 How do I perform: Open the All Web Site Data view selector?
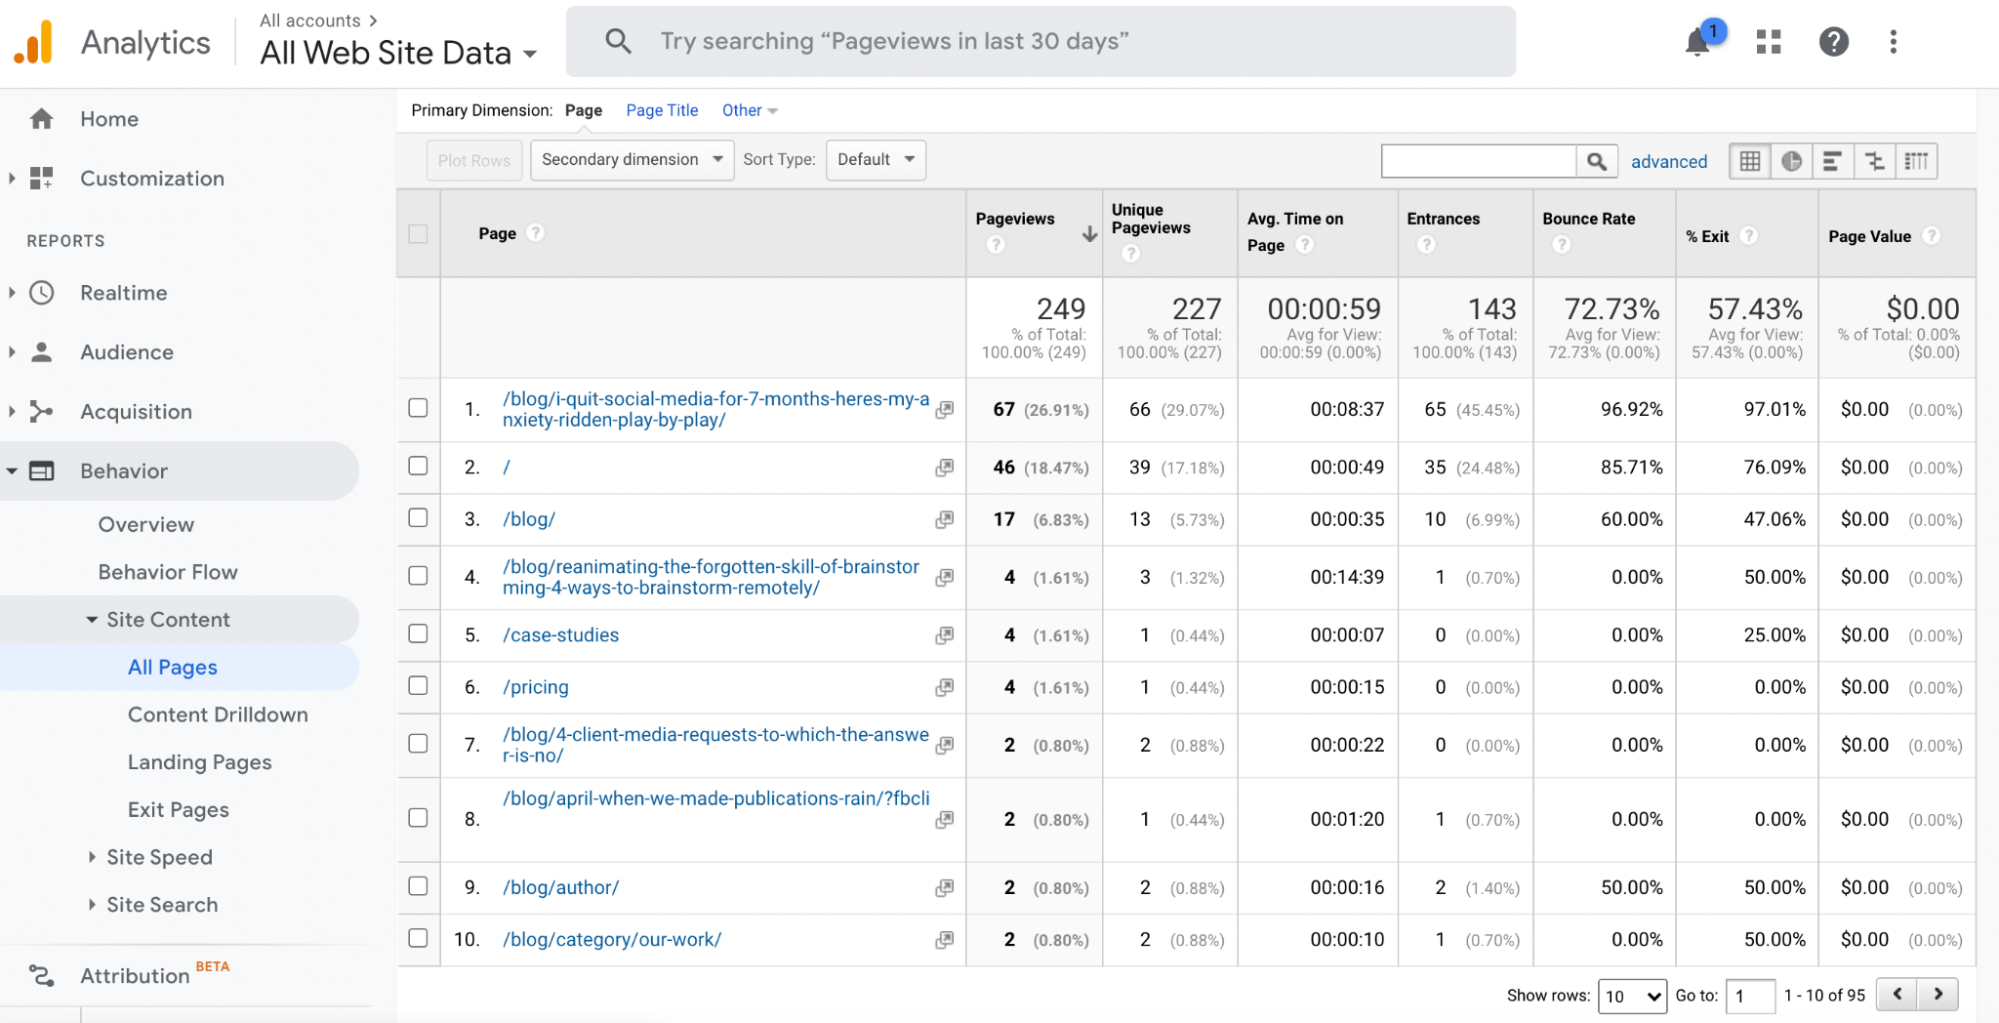tap(398, 53)
